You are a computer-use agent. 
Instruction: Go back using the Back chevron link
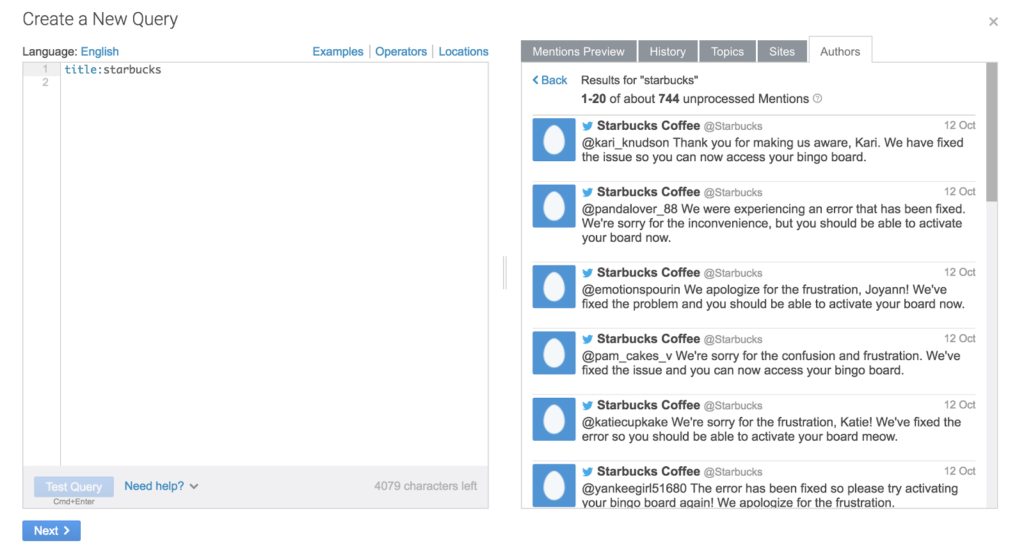coord(550,80)
